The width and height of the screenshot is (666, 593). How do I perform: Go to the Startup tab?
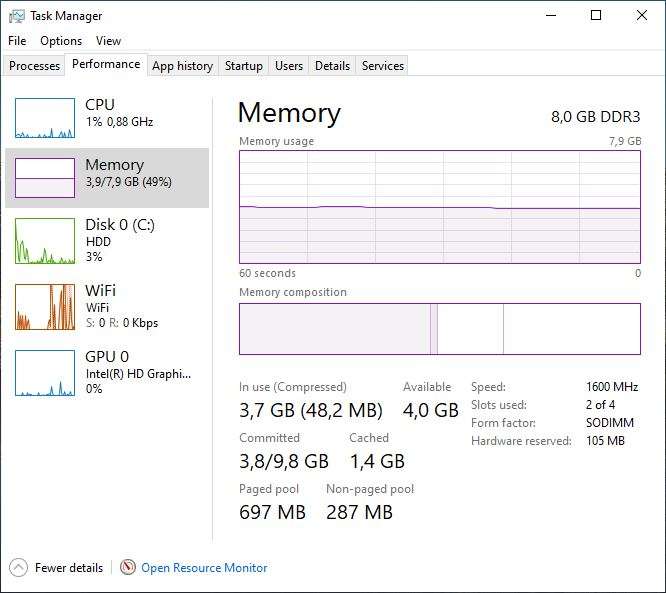243,66
